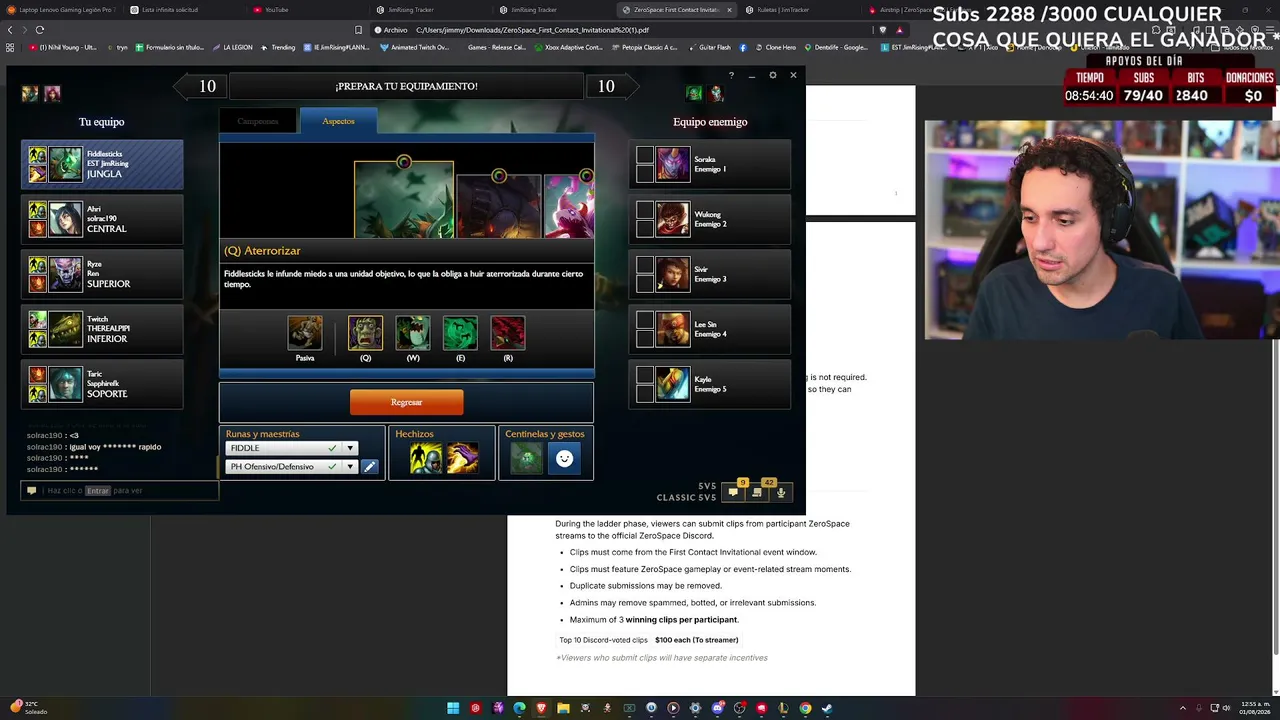This screenshot has height=720, width=1280.
Task: Click the Sivir Enemigo 3 row
Action: click(x=710, y=274)
